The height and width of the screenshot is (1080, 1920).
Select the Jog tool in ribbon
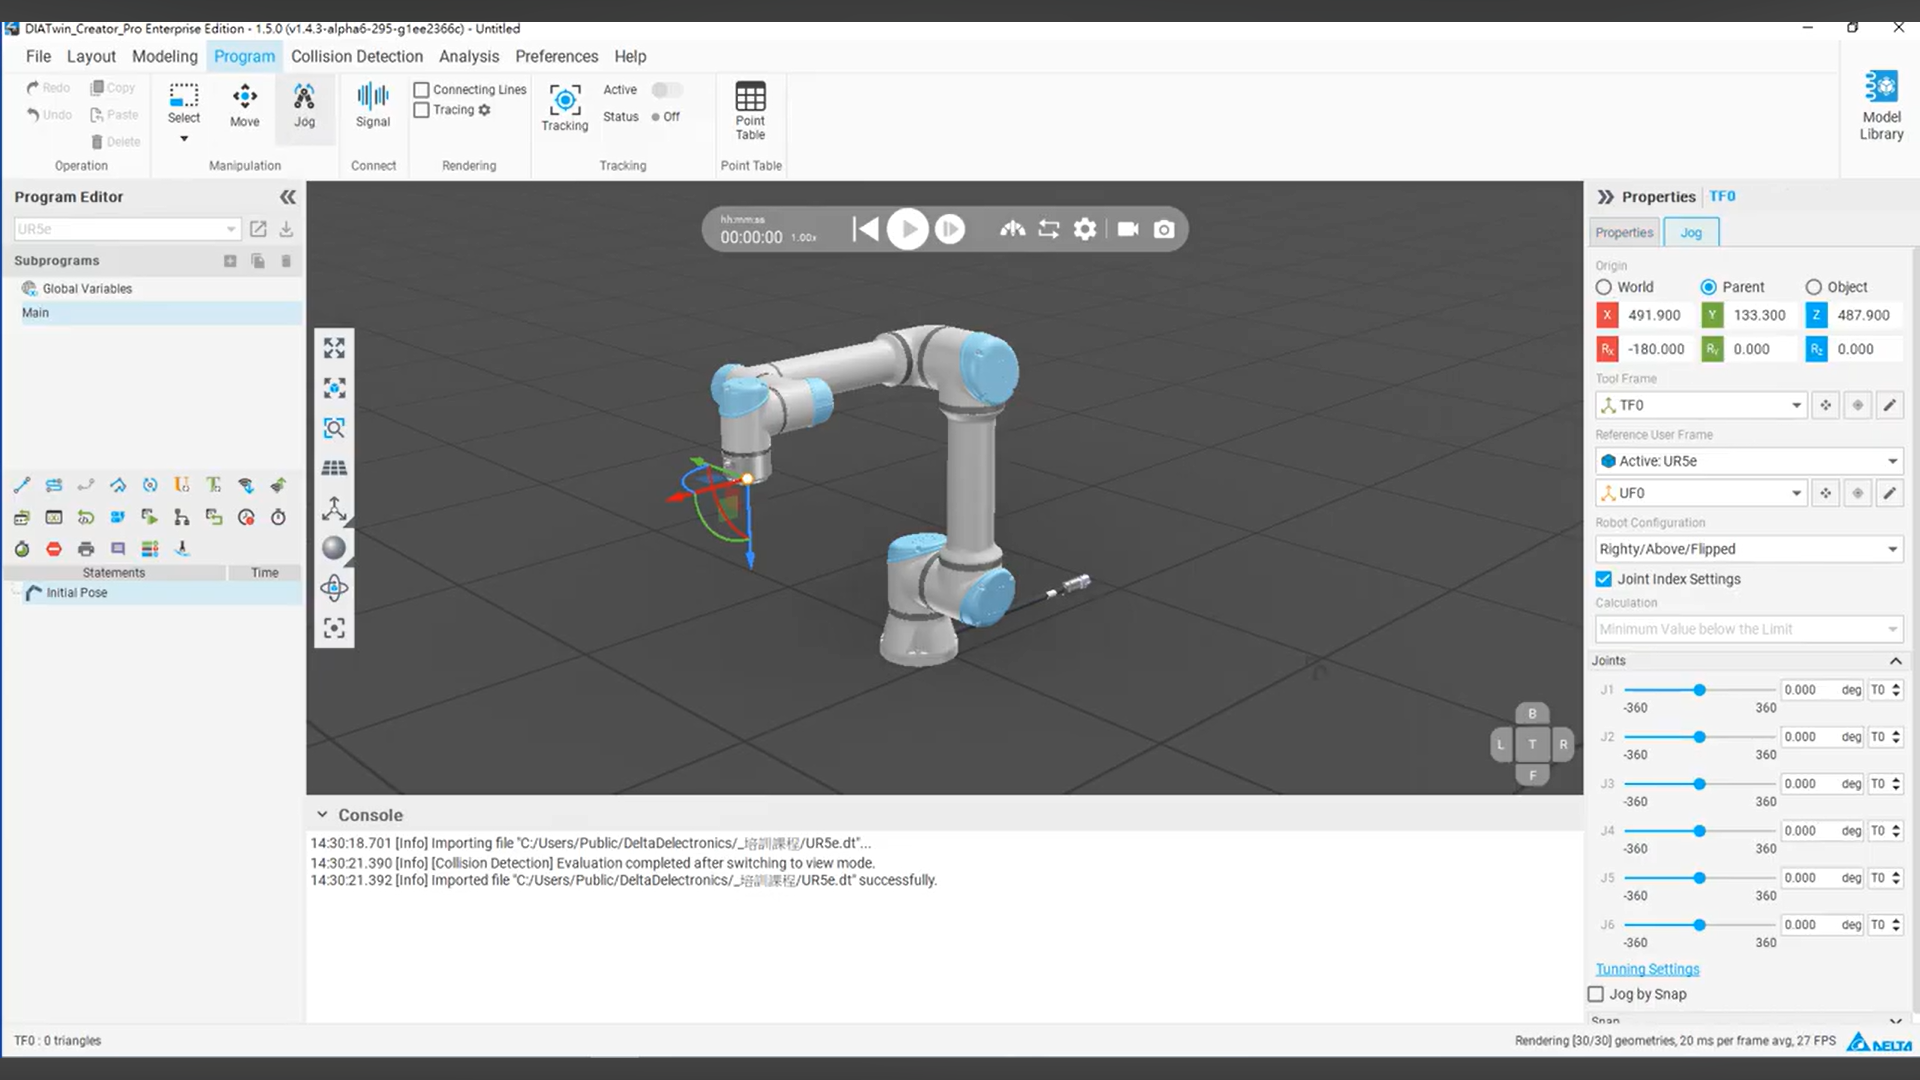pos(304,106)
